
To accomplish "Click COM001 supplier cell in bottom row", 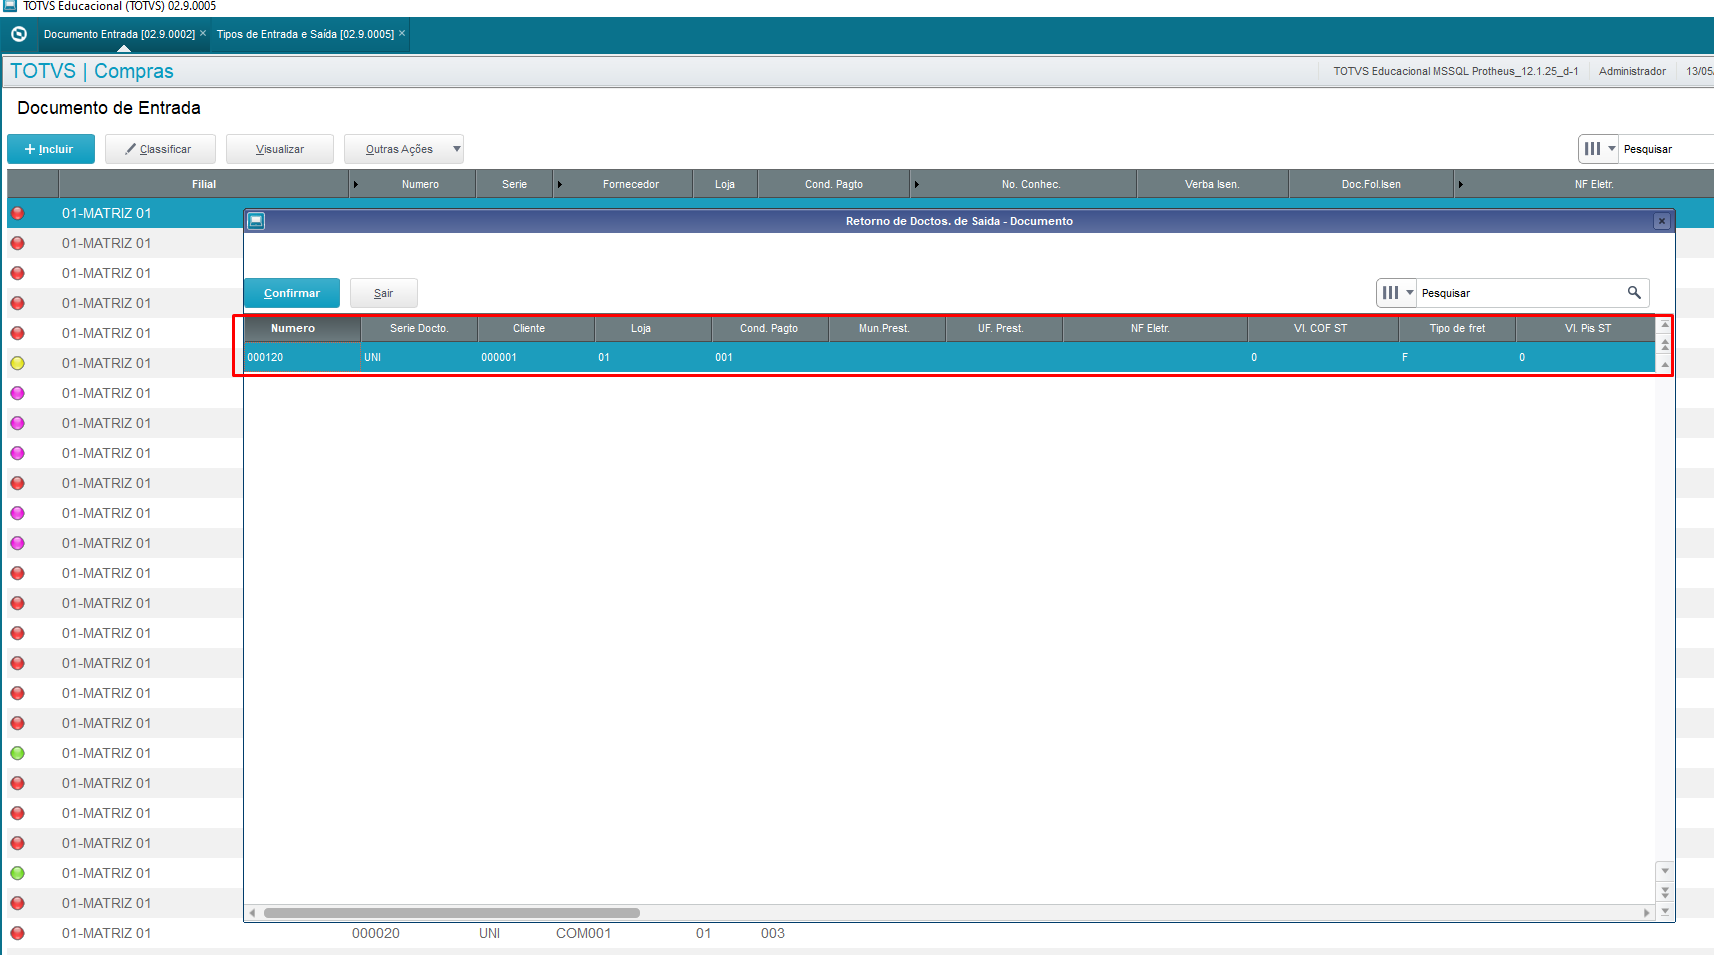I will pyautogui.click(x=583, y=933).
